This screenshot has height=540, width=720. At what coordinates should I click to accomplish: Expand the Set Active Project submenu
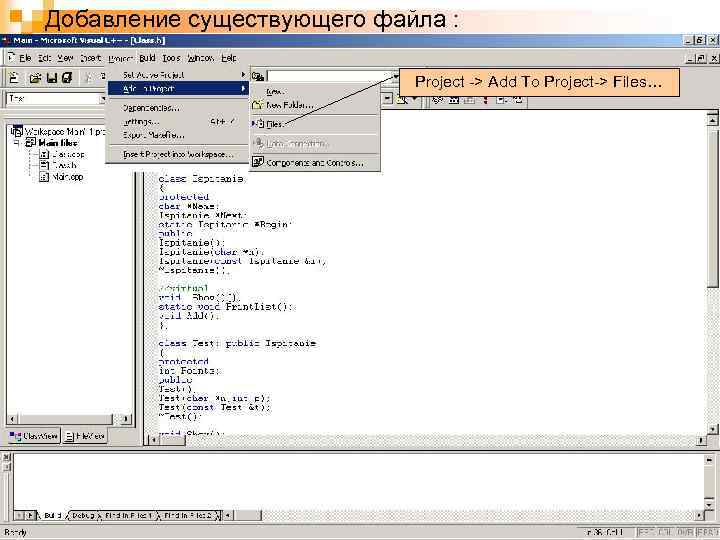tap(243, 74)
